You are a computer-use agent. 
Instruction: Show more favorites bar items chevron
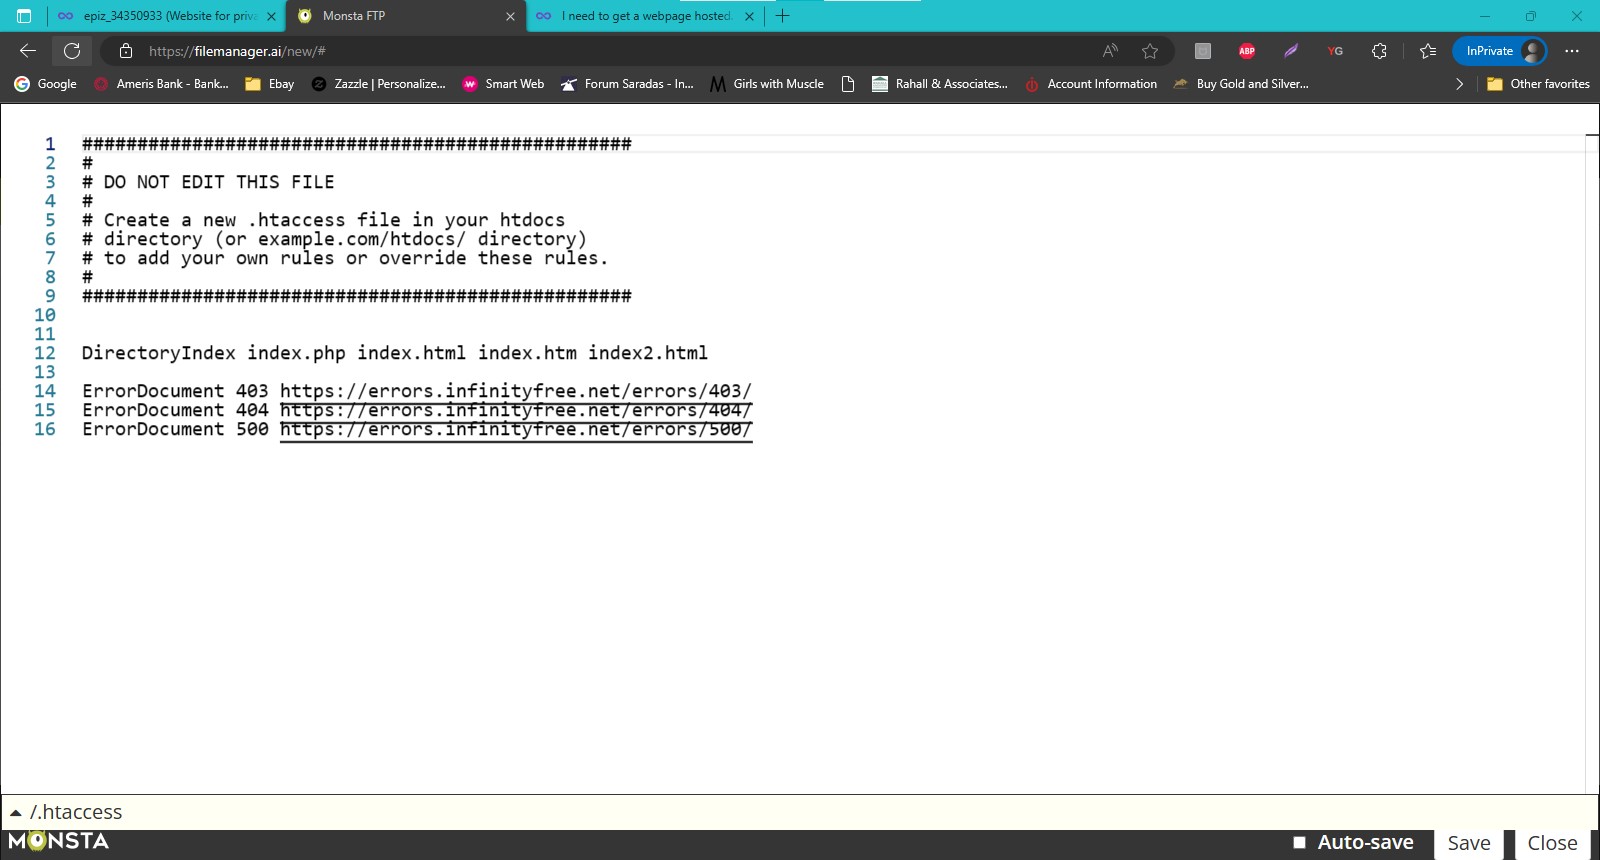[x=1459, y=84]
